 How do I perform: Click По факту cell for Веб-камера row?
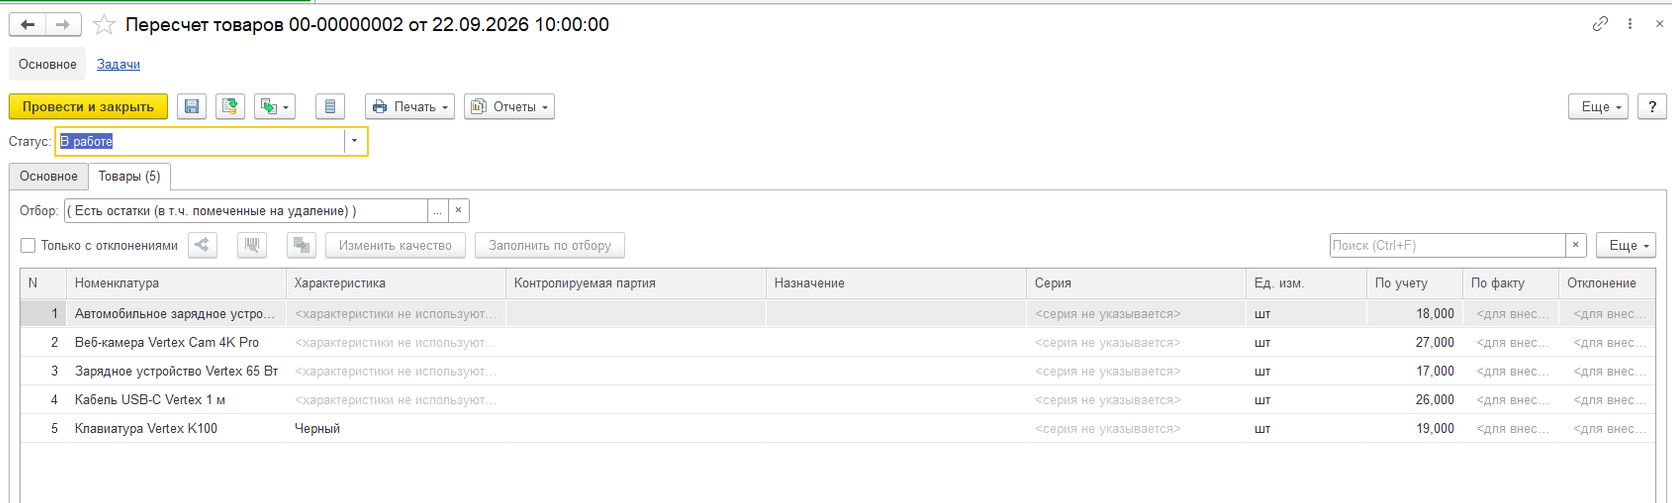pyautogui.click(x=1510, y=342)
